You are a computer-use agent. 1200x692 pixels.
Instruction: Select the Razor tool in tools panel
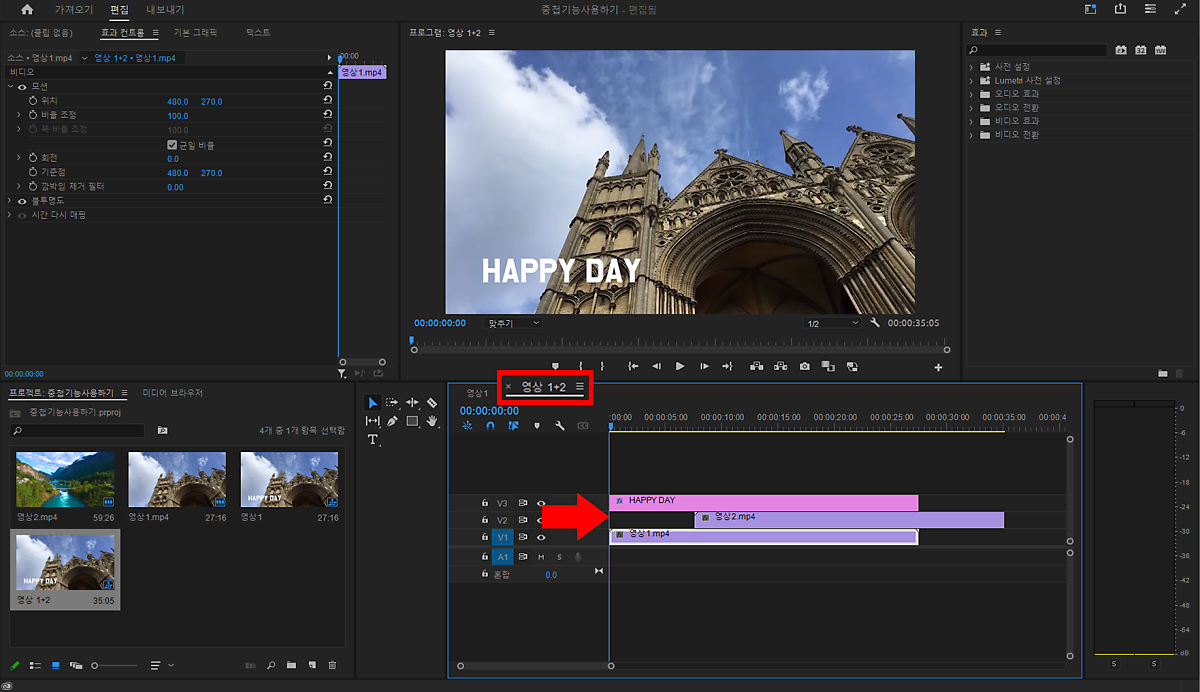click(x=432, y=402)
